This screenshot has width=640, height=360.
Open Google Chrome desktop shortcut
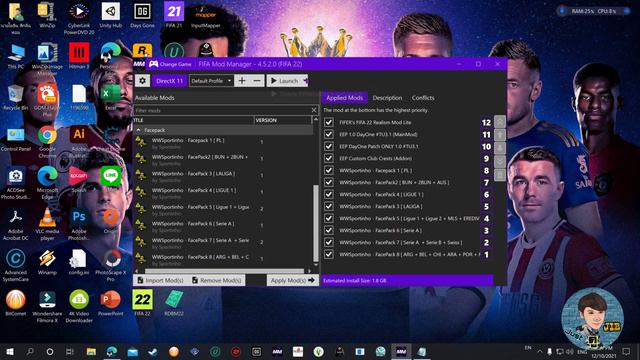[47, 140]
